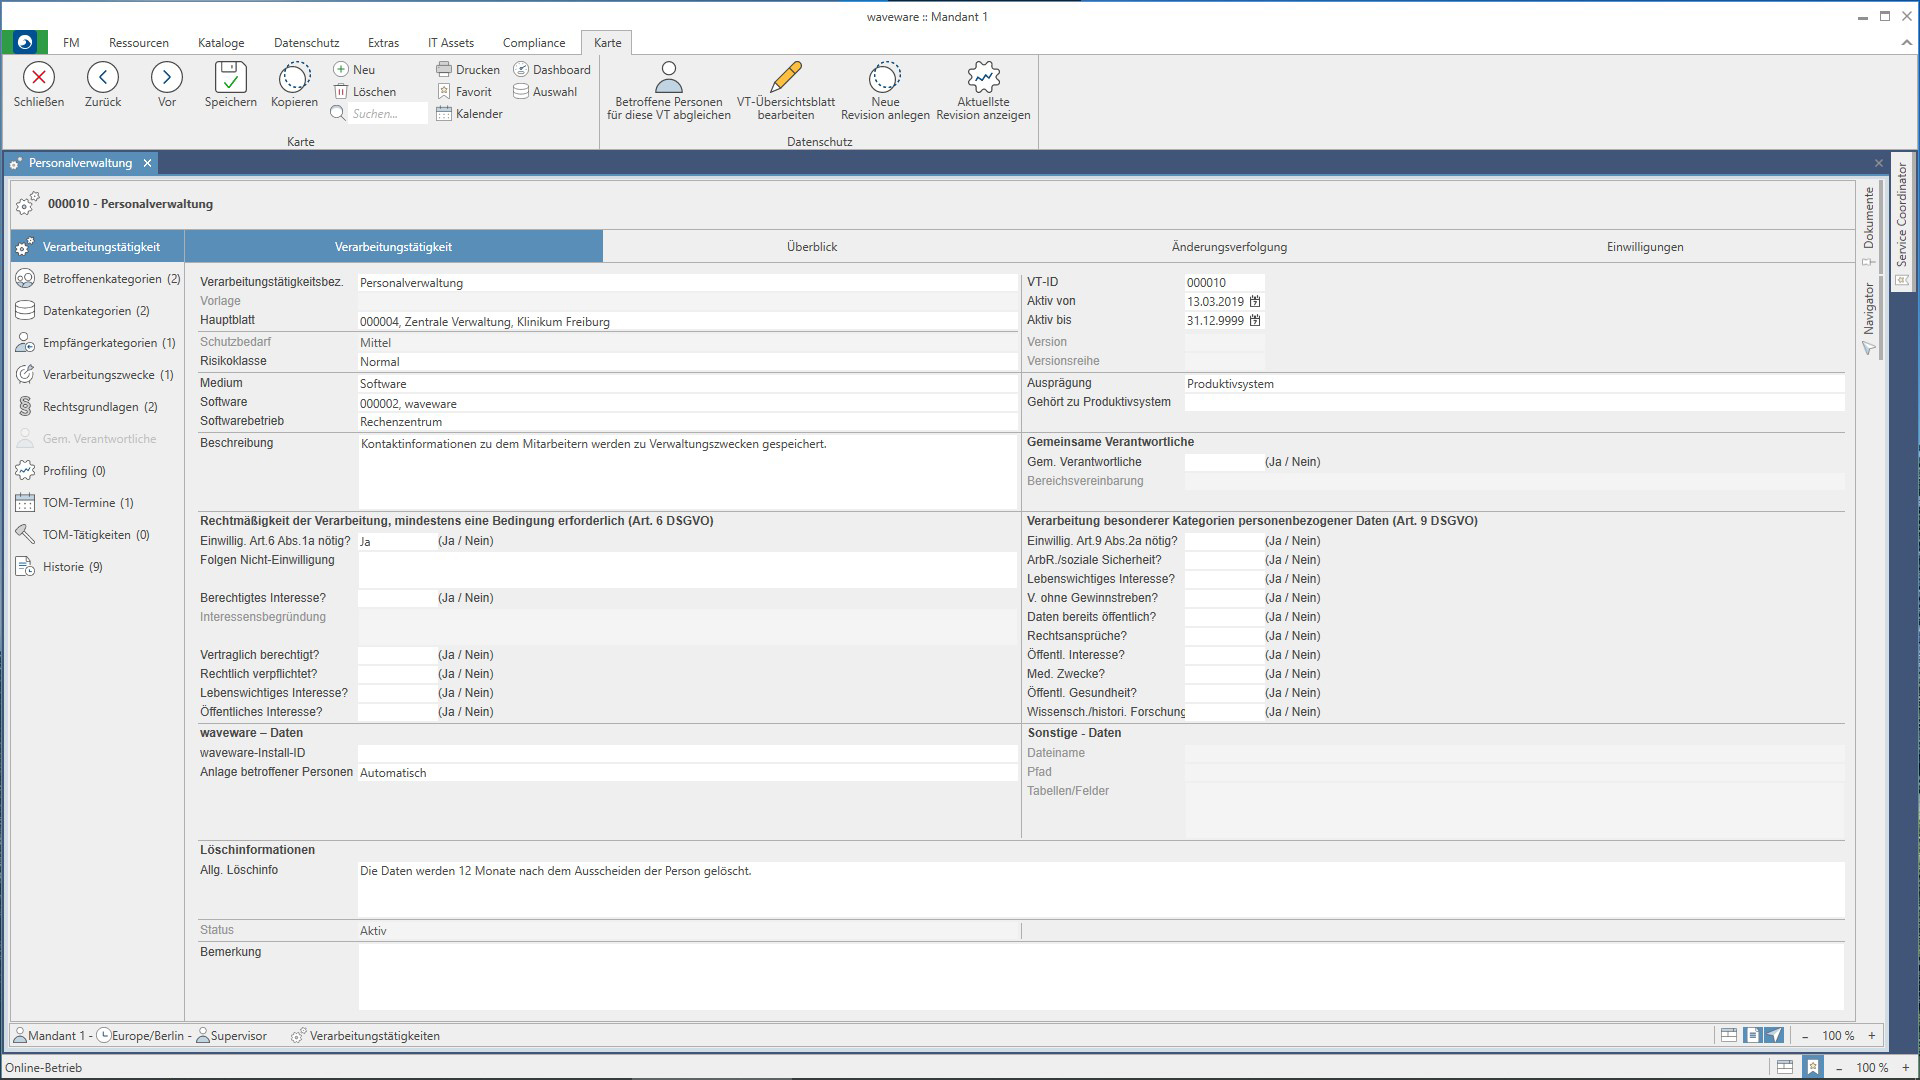Increase the inner window zoom with the plus

pyautogui.click(x=1871, y=1036)
